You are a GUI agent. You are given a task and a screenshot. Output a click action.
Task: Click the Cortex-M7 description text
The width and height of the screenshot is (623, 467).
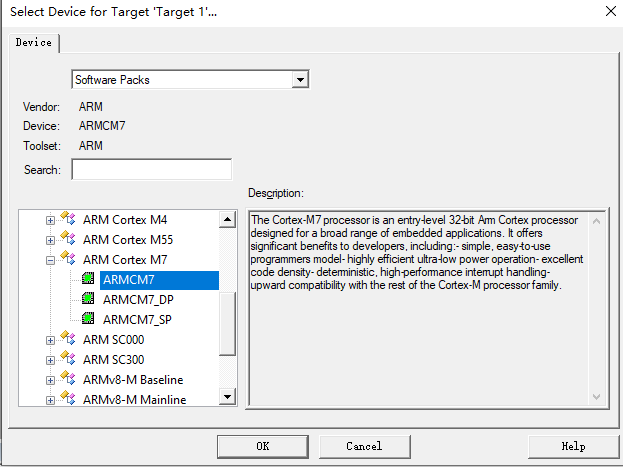click(x=417, y=252)
